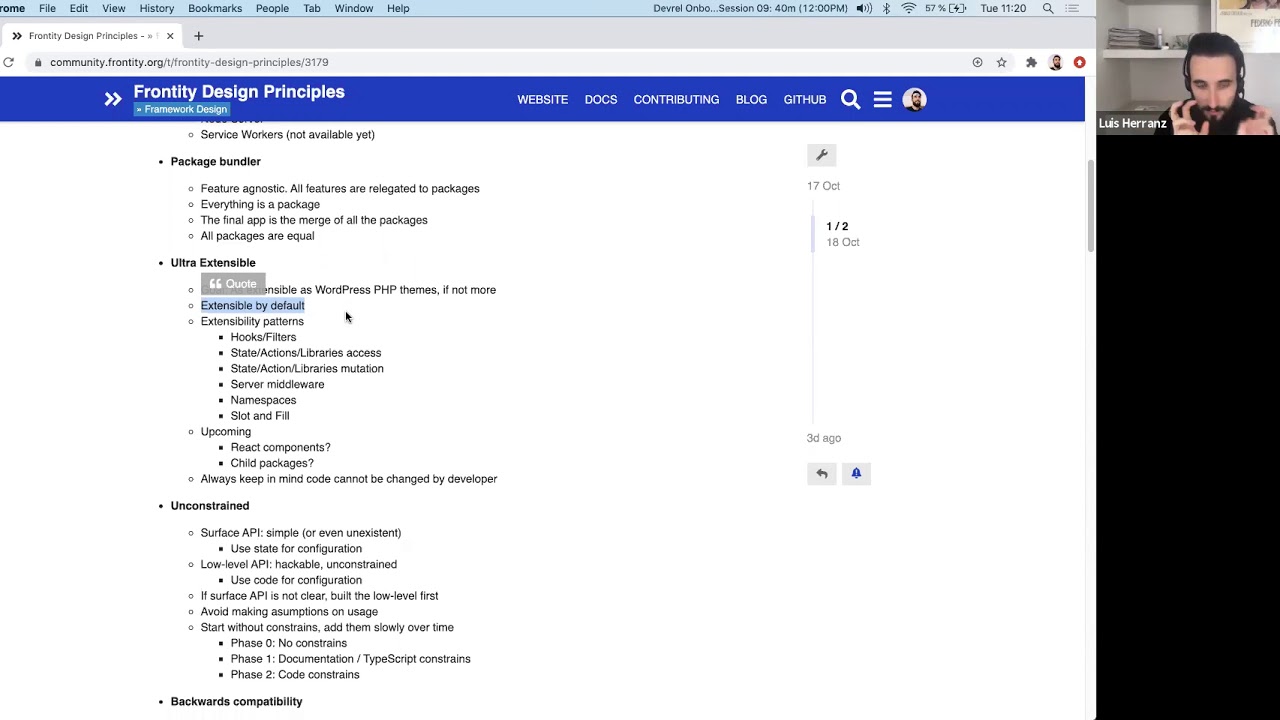Open the browser extensions puzzle icon
1280x720 pixels.
click(x=1031, y=62)
